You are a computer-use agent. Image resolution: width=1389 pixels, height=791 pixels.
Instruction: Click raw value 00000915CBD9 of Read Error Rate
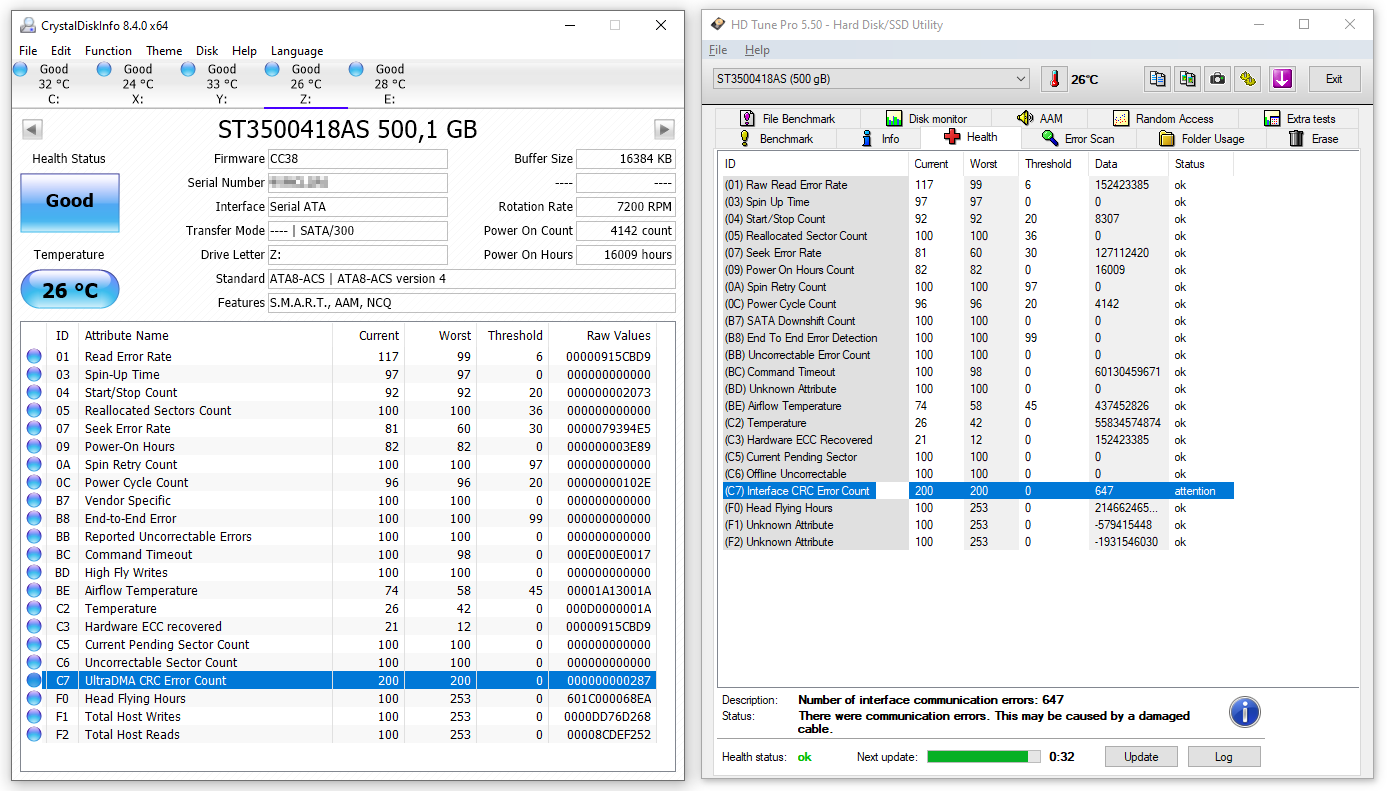[x=608, y=357]
